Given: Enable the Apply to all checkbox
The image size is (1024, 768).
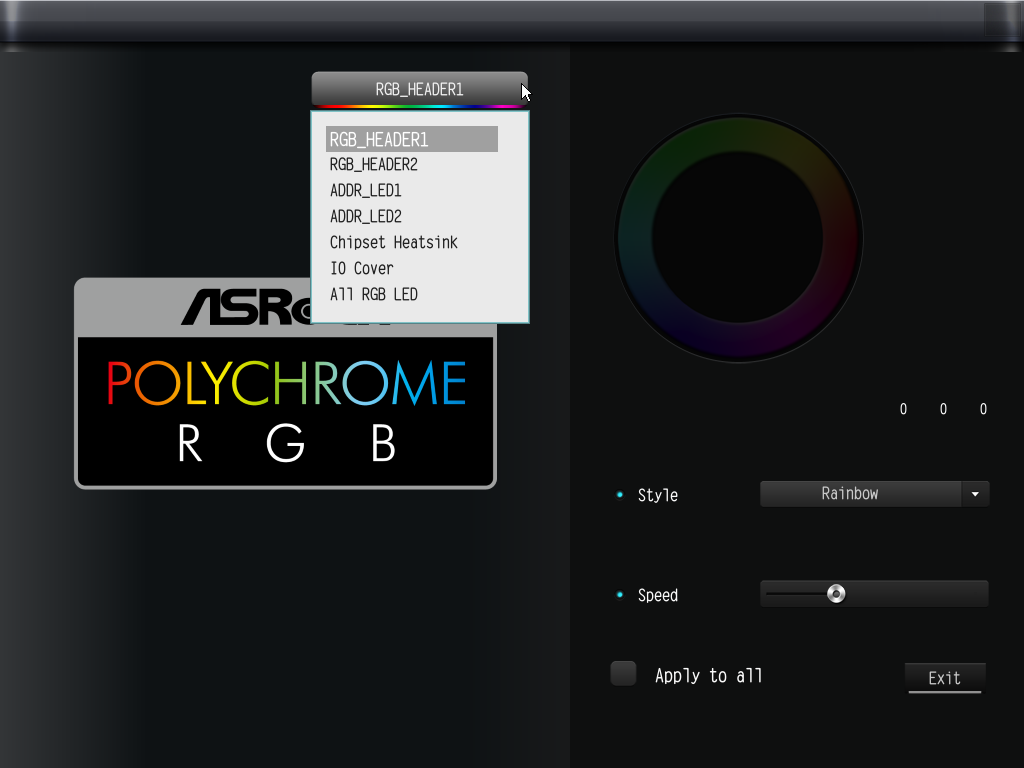Looking at the screenshot, I should tap(623, 673).
